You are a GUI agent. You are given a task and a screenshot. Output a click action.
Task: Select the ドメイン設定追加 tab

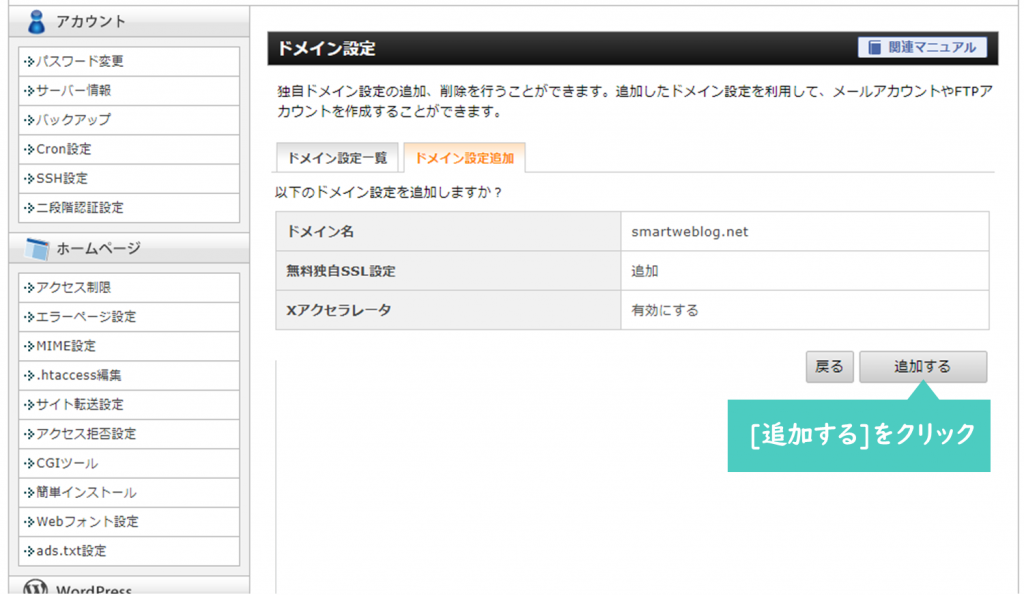tap(464, 157)
